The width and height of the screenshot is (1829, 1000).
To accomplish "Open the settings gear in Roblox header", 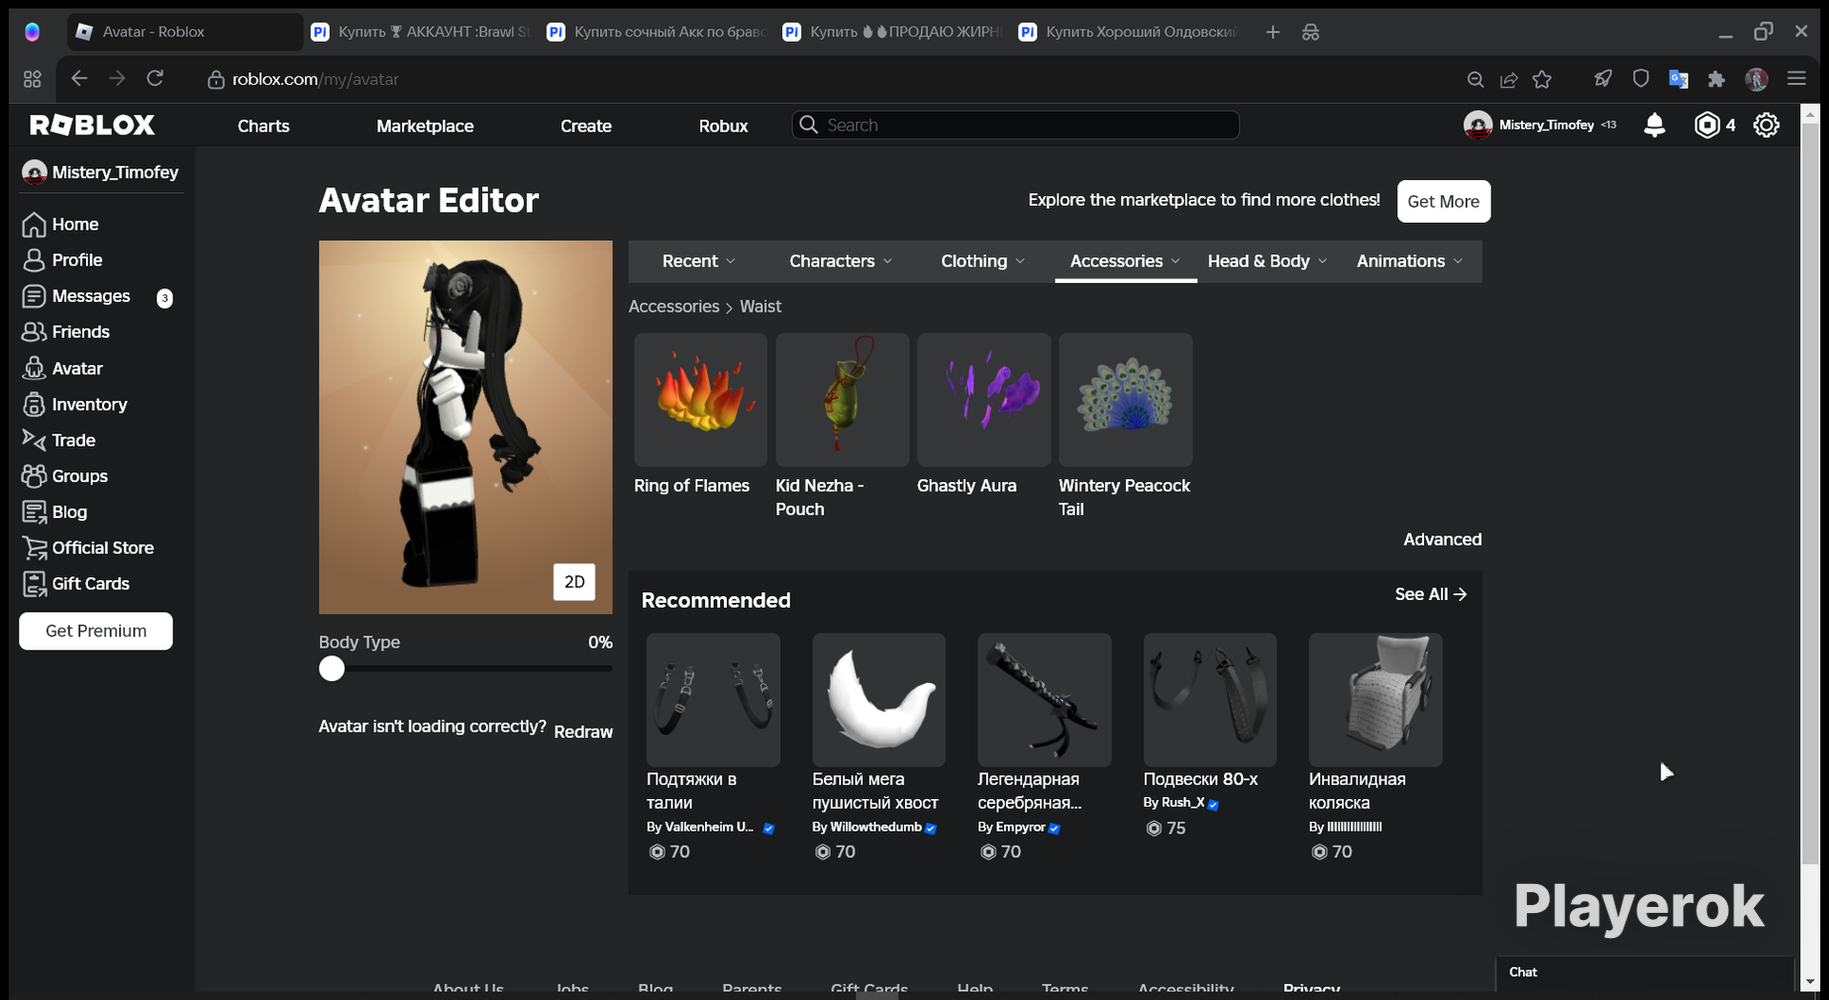I will tap(1766, 125).
